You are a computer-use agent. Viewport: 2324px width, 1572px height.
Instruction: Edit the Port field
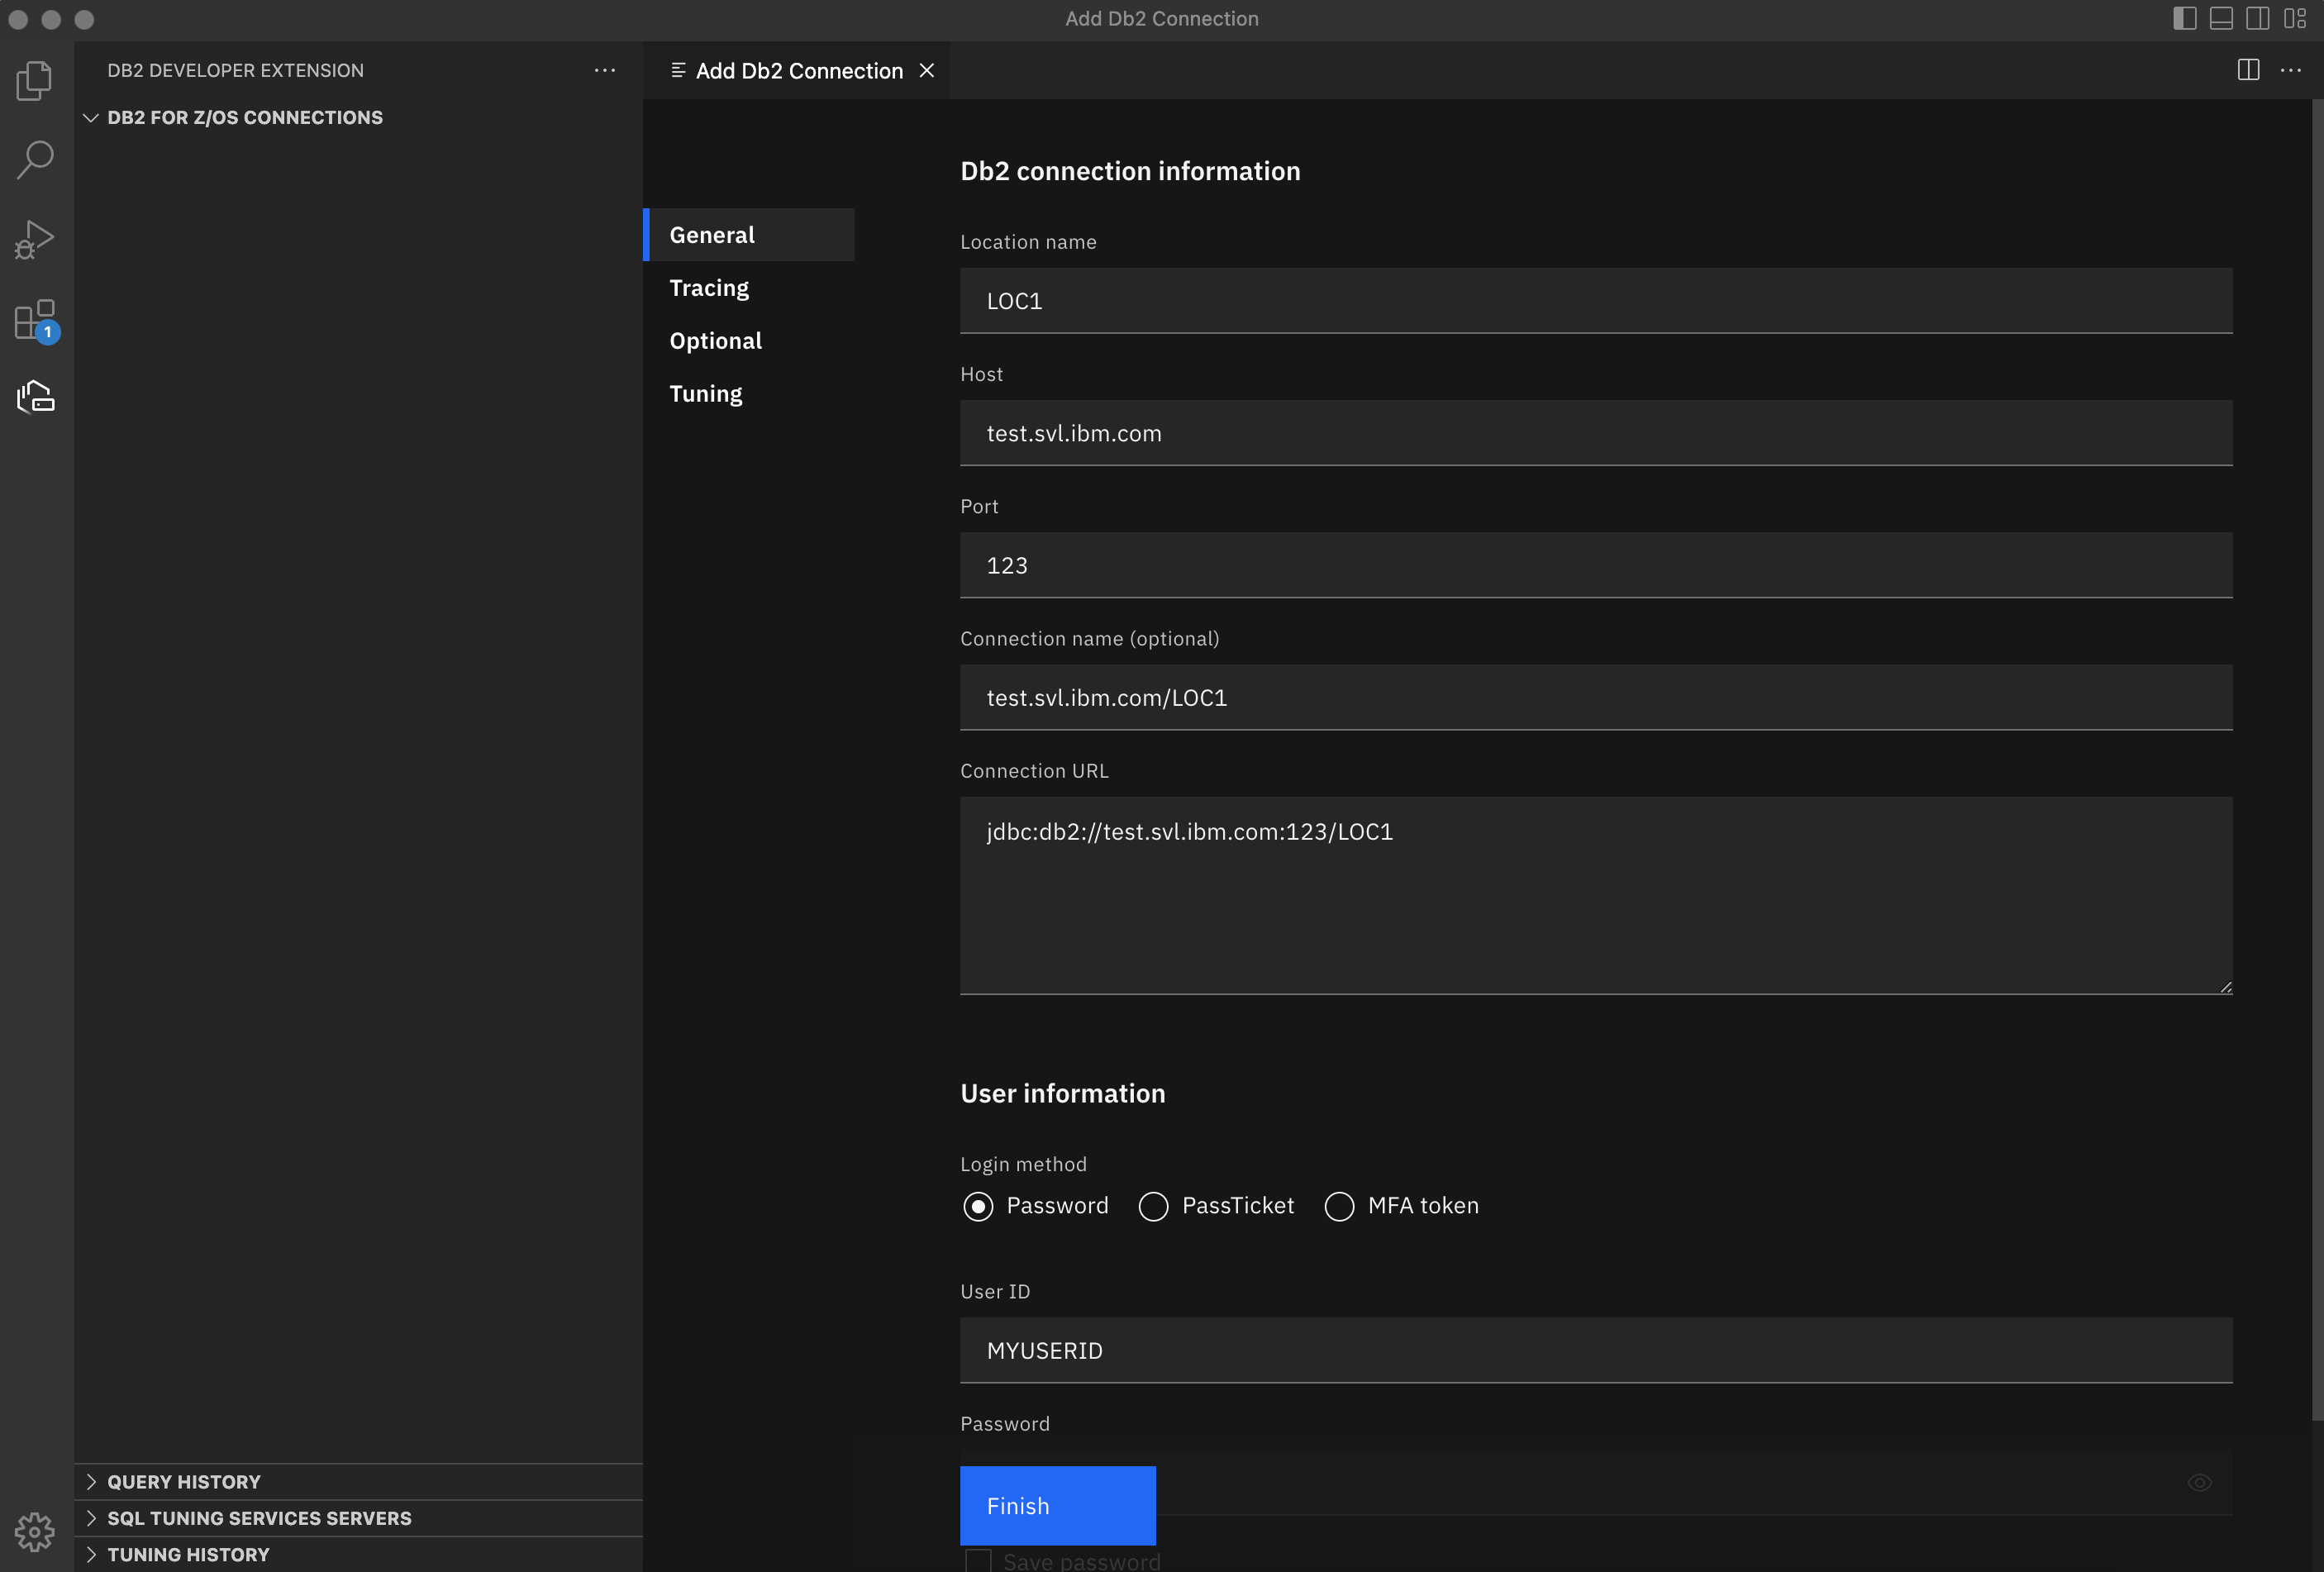(x=1596, y=565)
